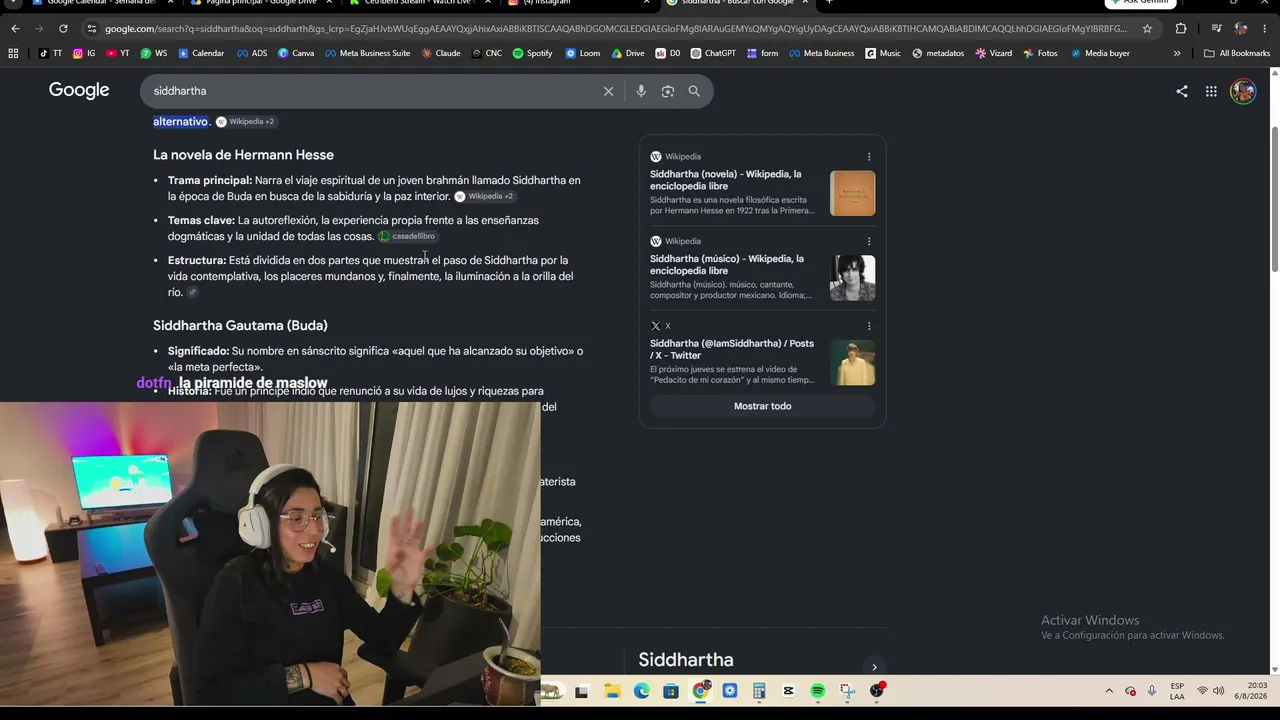1280x720 pixels.
Task: Open the Vizard bookmark
Action: pos(993,53)
